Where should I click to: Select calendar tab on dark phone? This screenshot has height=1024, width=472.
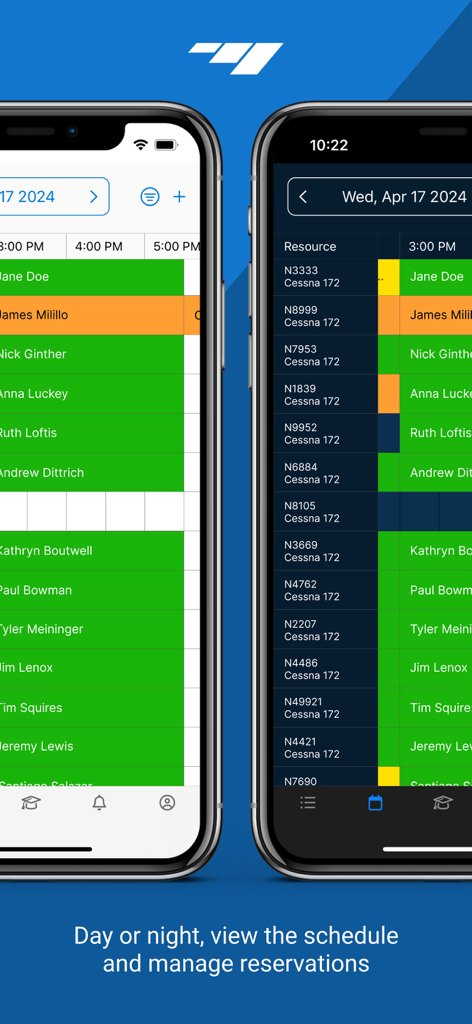coord(375,803)
